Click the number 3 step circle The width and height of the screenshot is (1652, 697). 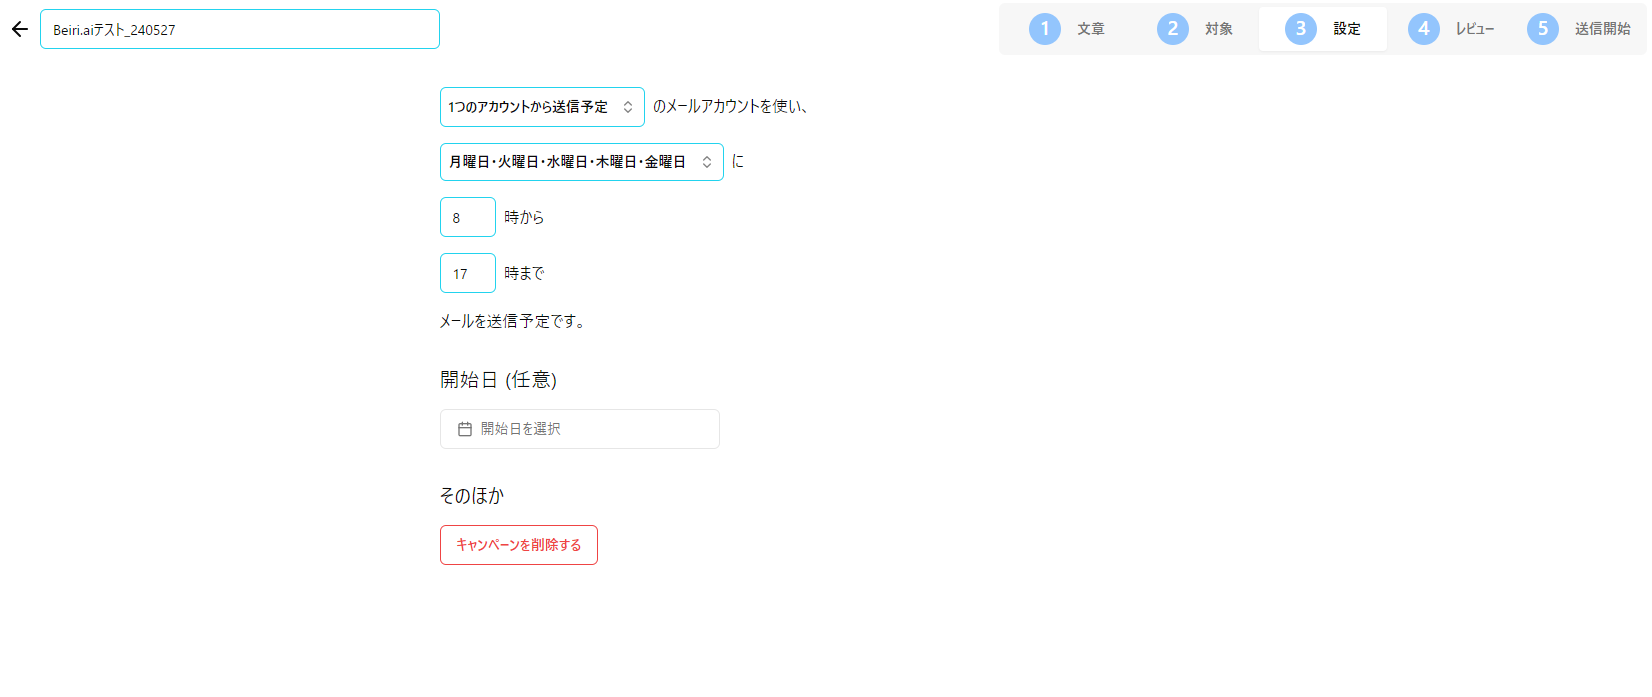point(1300,29)
